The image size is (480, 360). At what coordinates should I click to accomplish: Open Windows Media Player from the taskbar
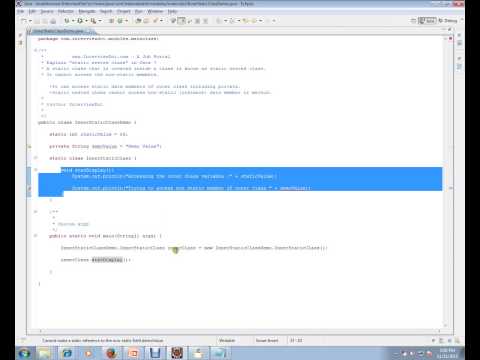(89, 353)
